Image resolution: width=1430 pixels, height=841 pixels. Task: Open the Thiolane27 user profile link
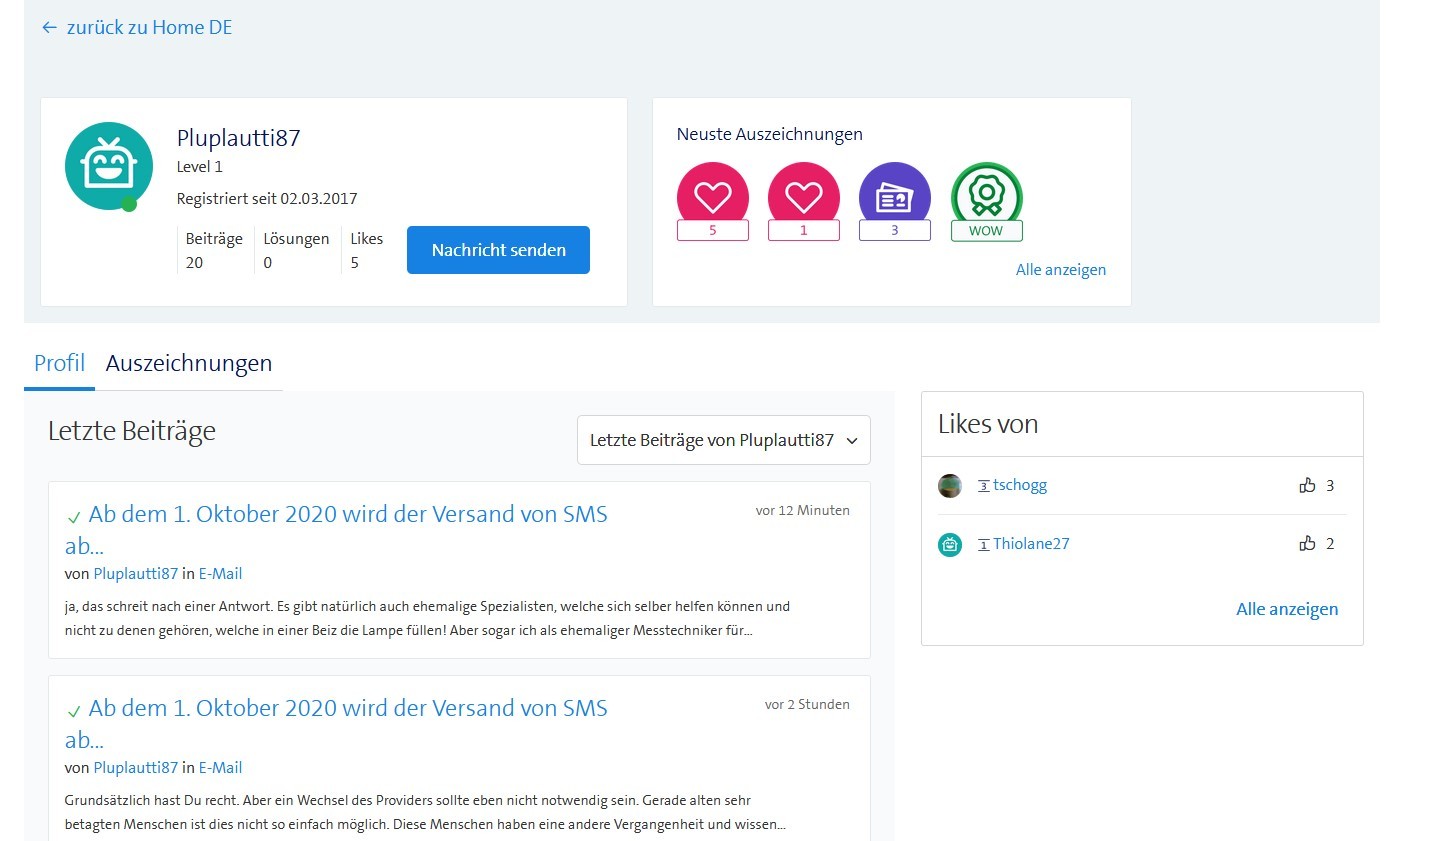[x=1030, y=544]
